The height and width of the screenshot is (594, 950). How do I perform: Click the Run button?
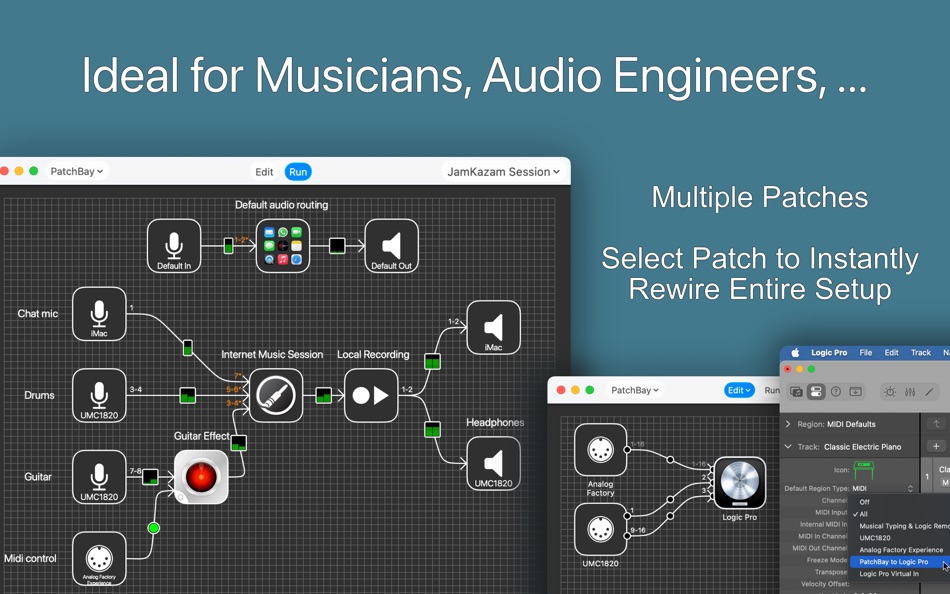(298, 171)
